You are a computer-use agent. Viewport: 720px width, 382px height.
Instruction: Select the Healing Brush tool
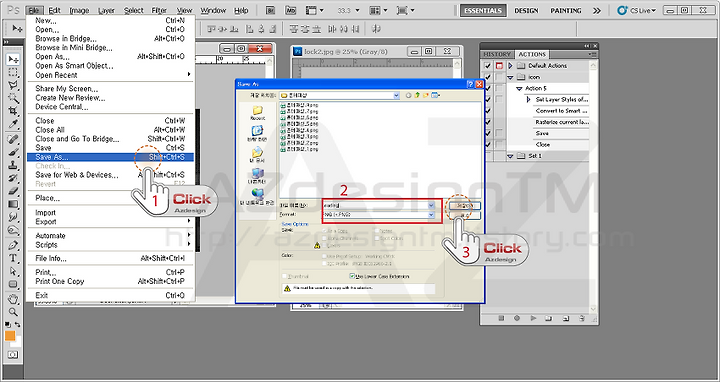[13, 139]
